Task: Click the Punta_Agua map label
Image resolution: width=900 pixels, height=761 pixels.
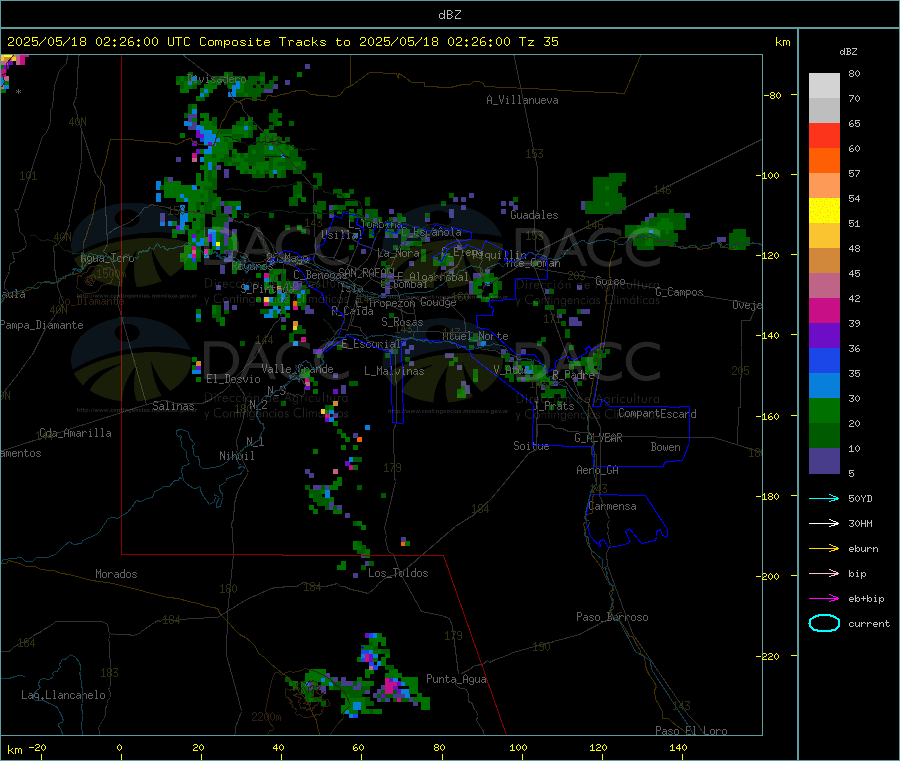Action: 456,679
